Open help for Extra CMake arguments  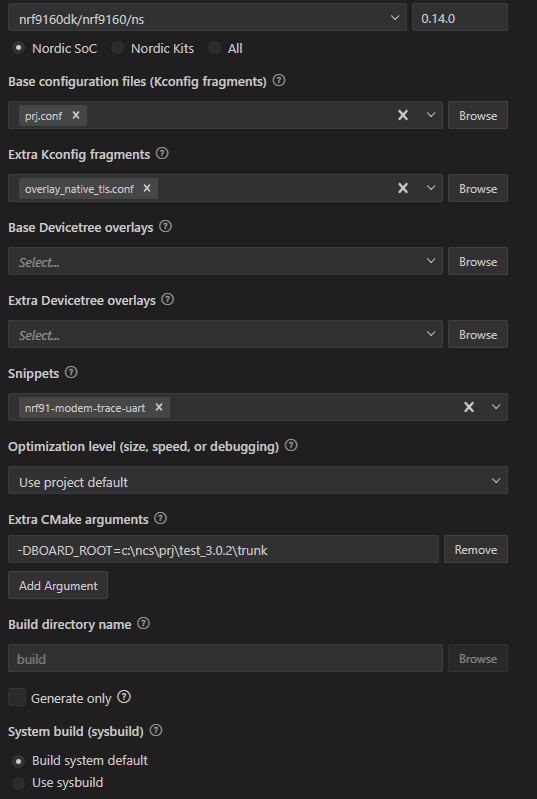click(x=160, y=518)
